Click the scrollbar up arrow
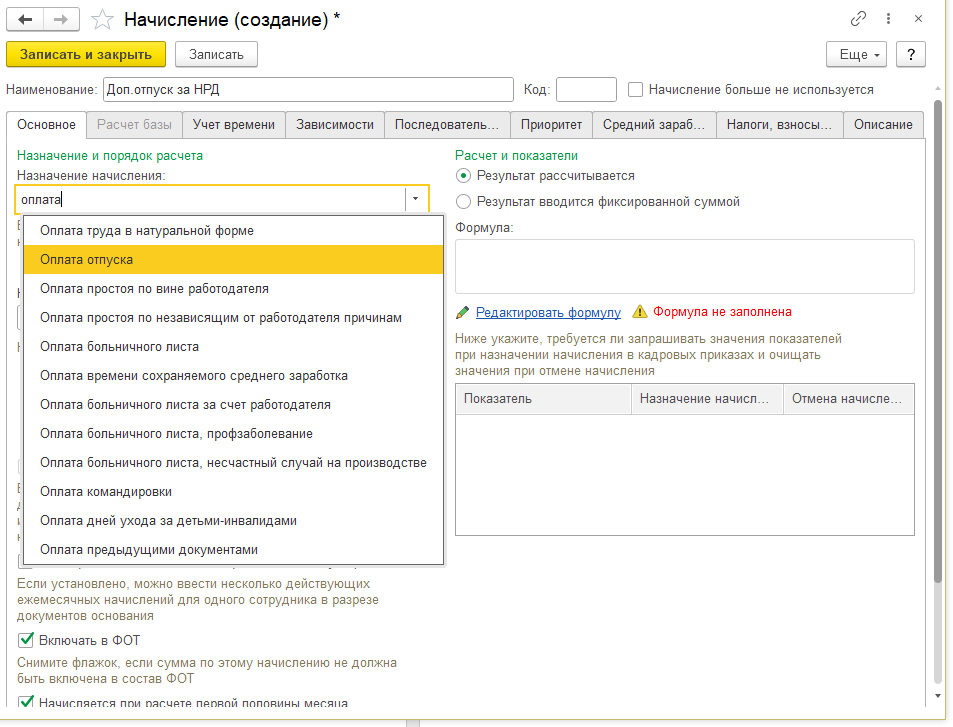Screen dimensions: 953x727 click(x=938, y=89)
